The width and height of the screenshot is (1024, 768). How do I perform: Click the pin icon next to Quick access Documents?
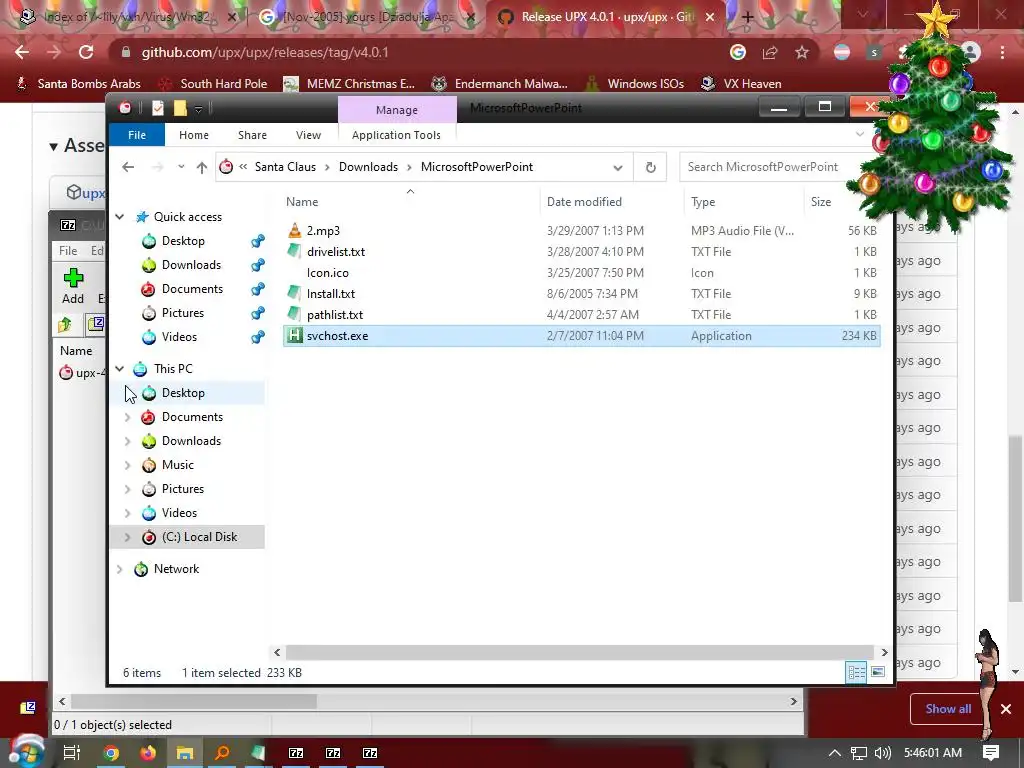(x=258, y=289)
